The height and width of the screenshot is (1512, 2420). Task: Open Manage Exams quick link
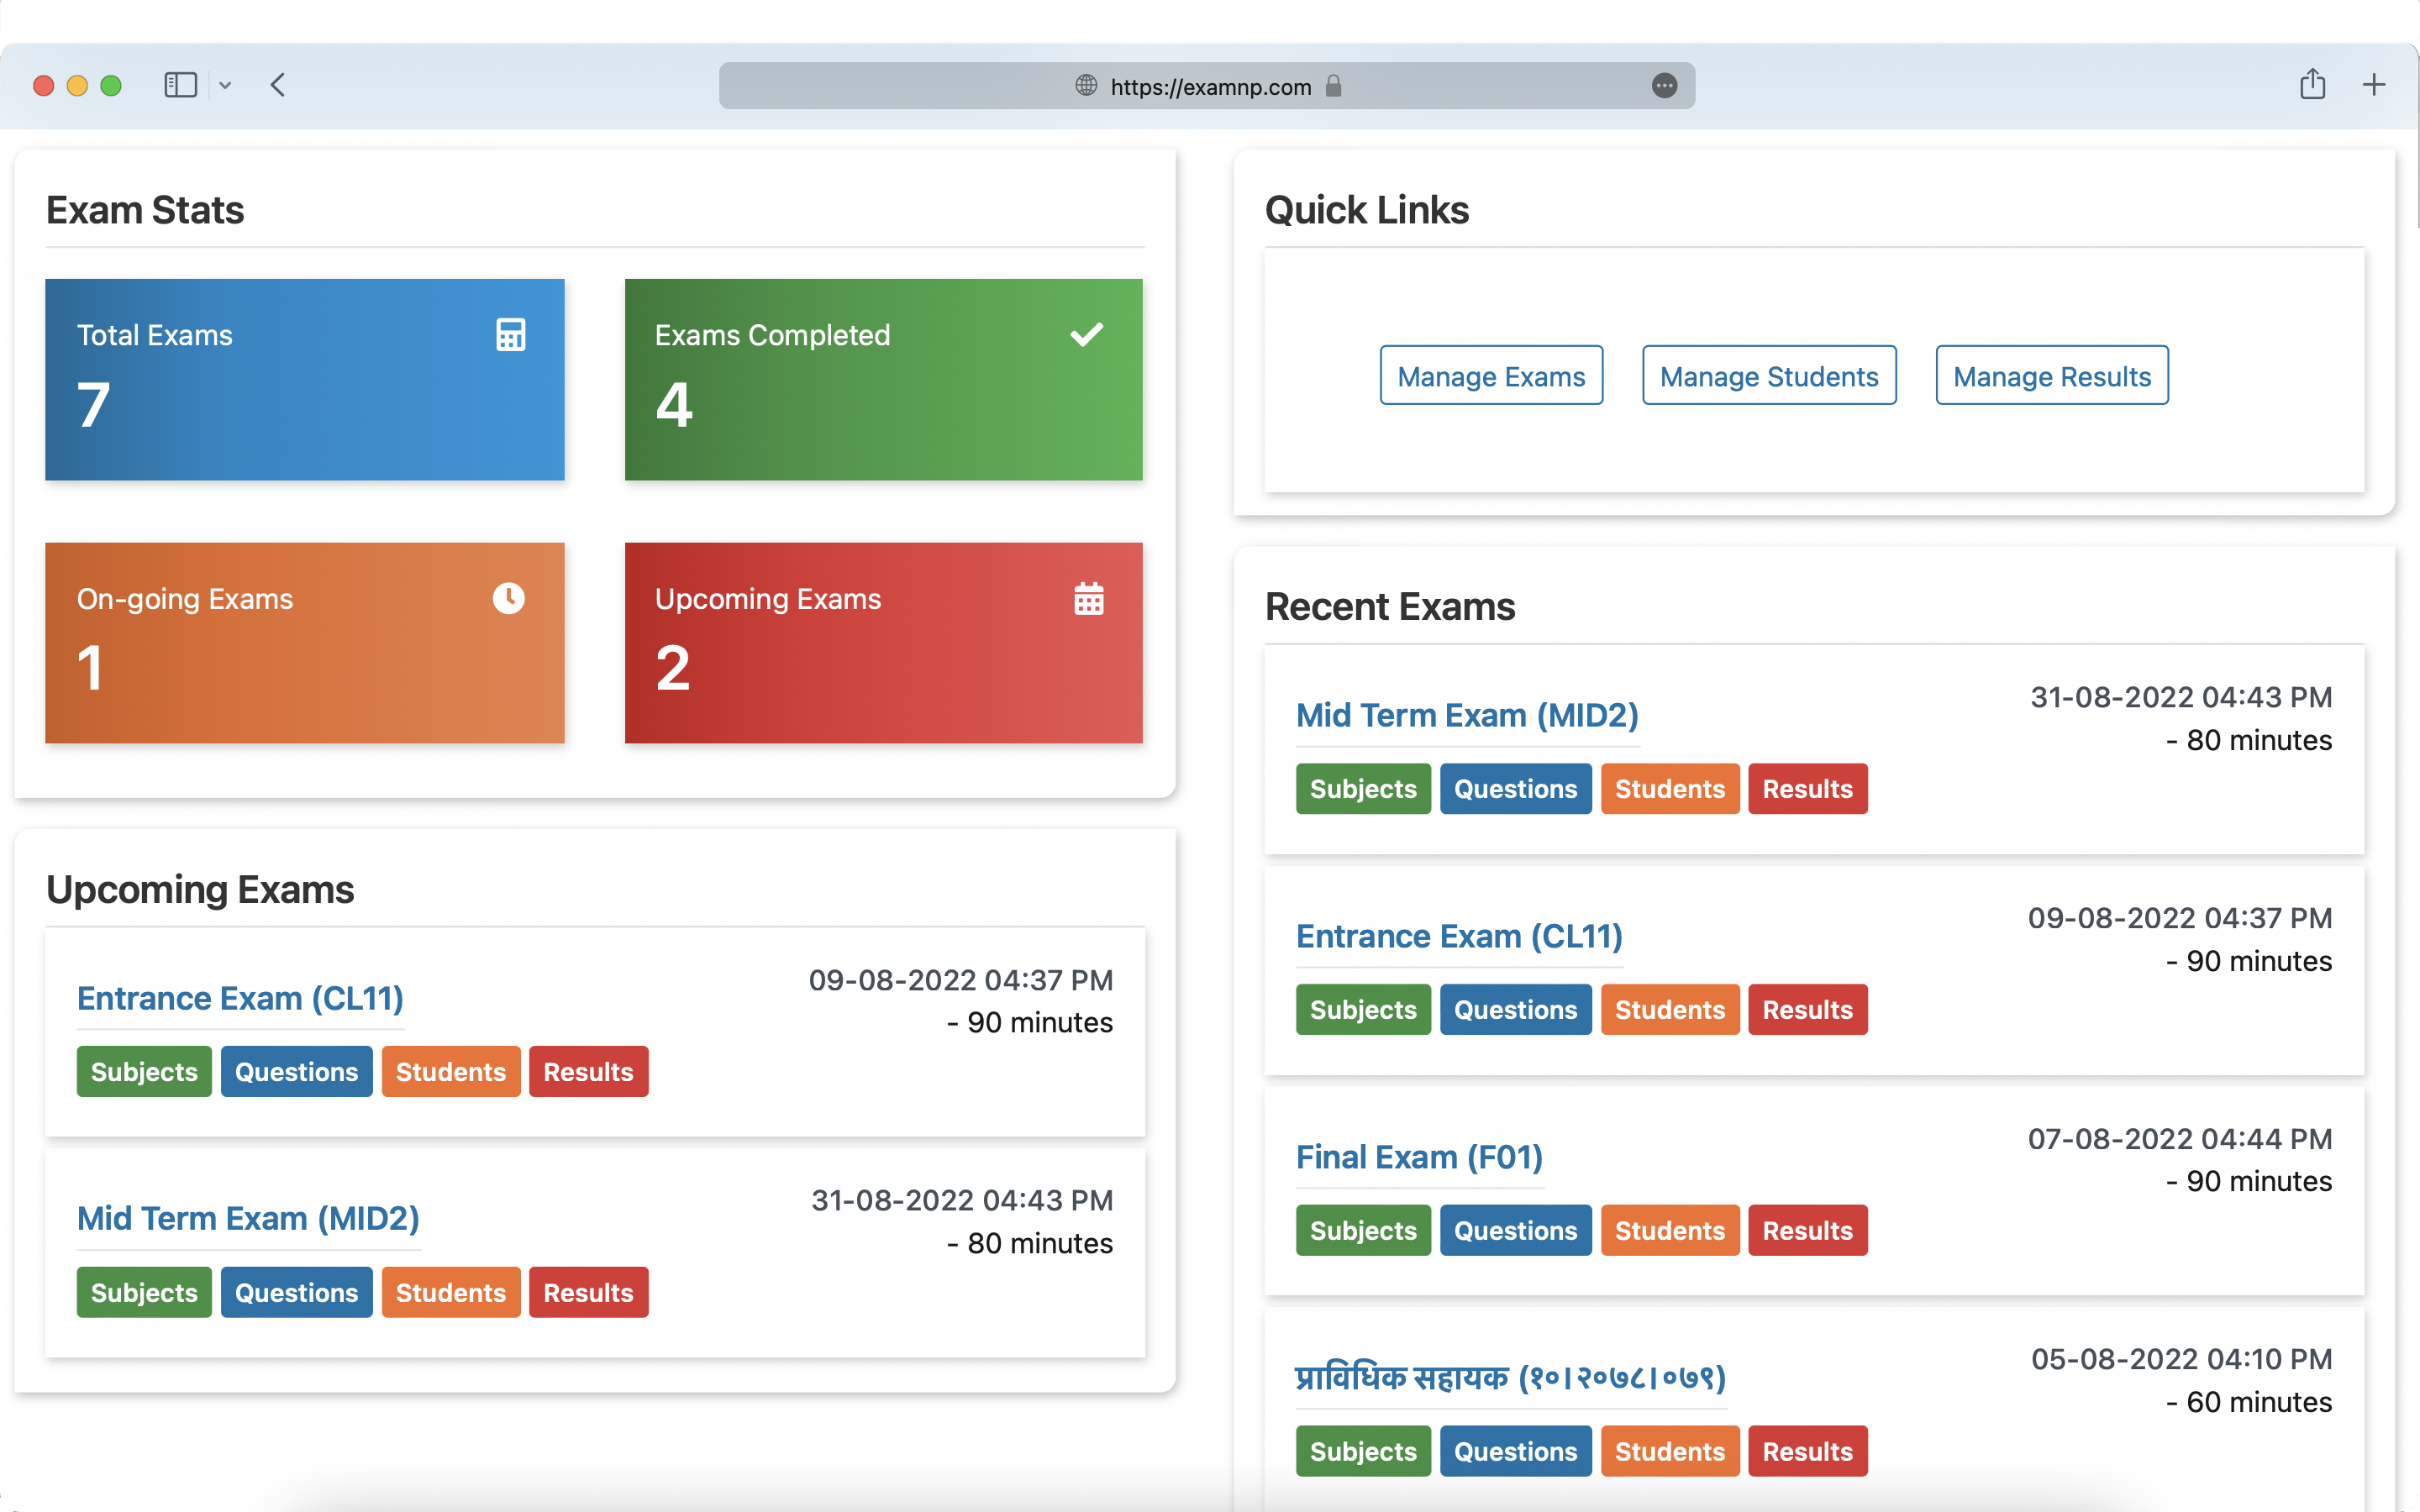coord(1490,376)
